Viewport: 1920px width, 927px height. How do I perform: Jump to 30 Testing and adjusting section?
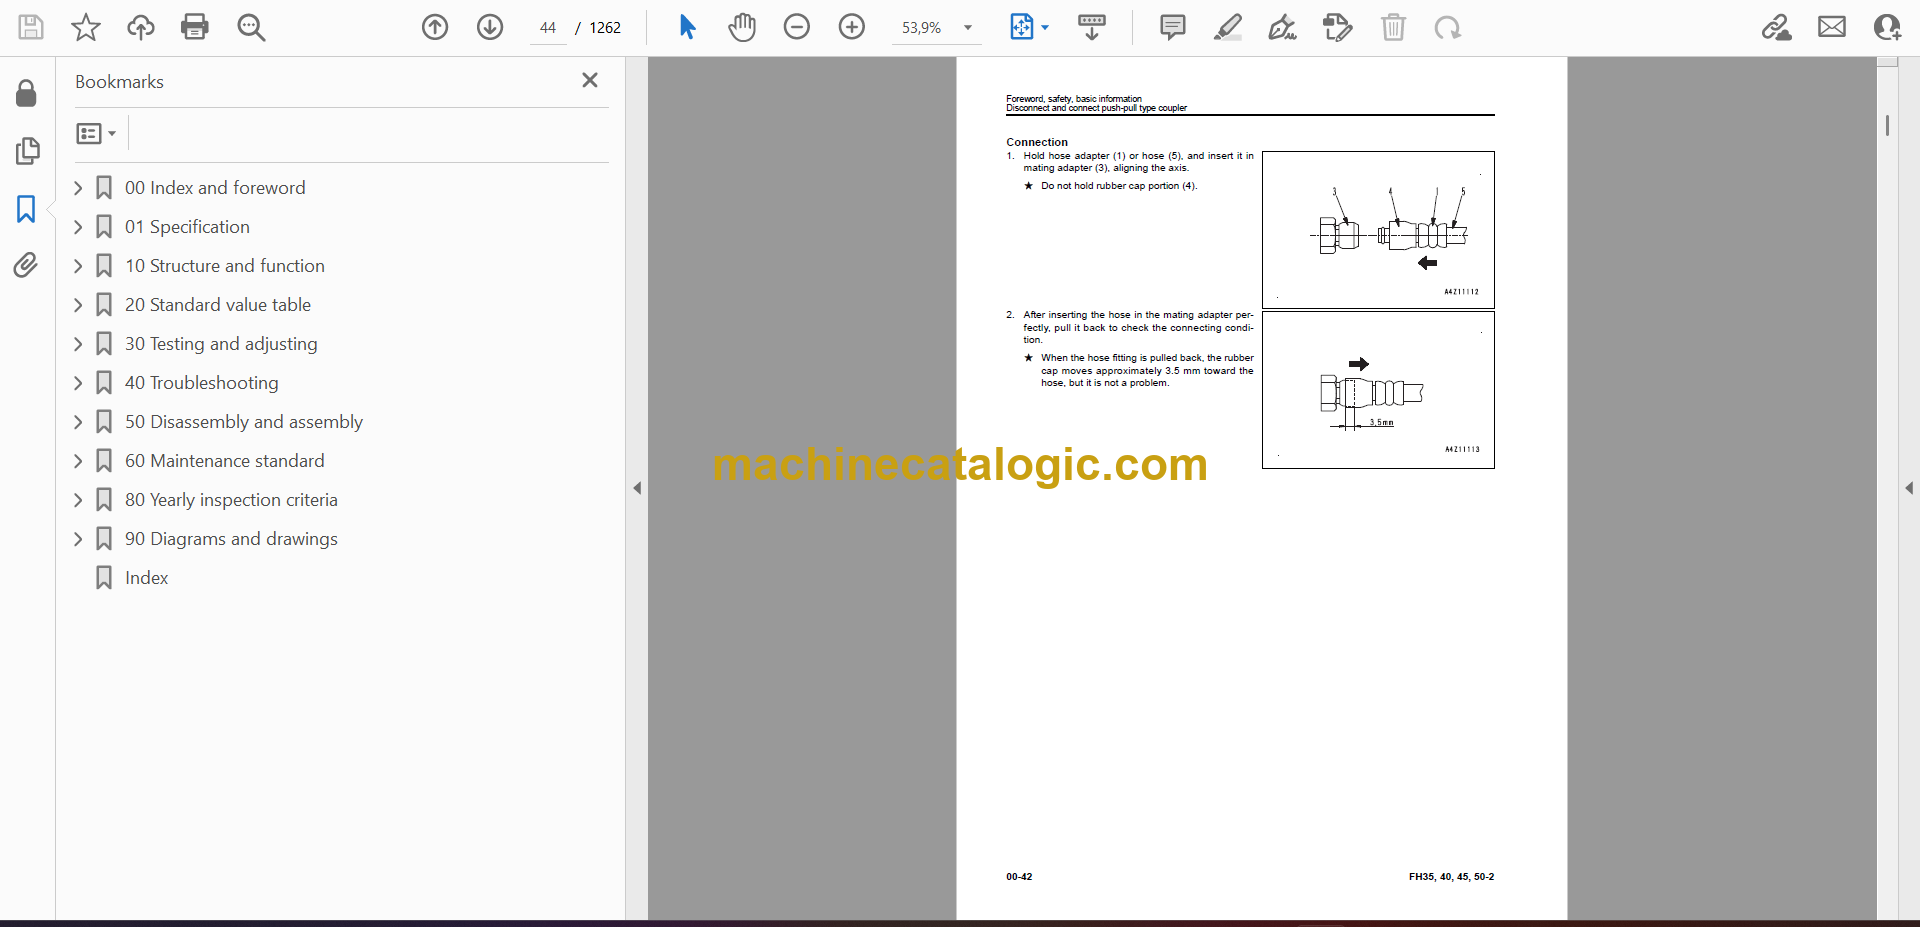tap(221, 344)
